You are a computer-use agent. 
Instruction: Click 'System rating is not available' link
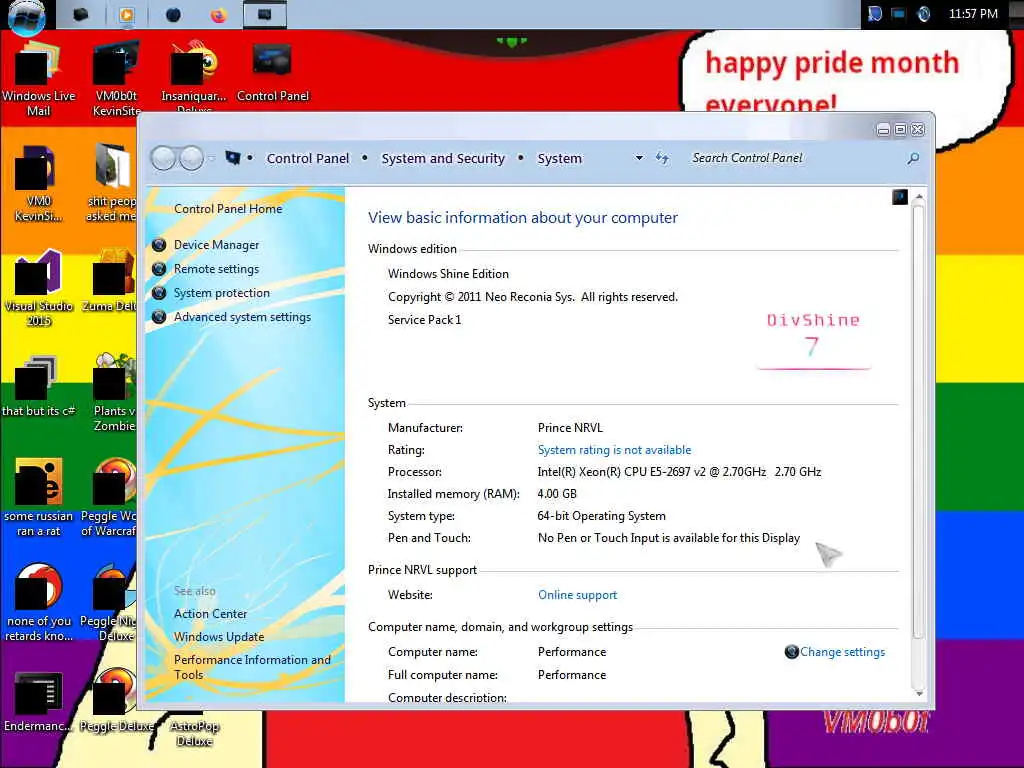point(614,450)
